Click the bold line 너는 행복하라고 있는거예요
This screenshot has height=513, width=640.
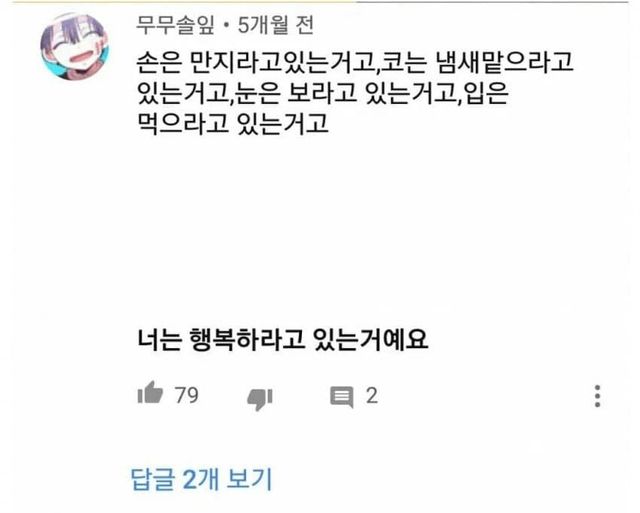[x=282, y=340]
